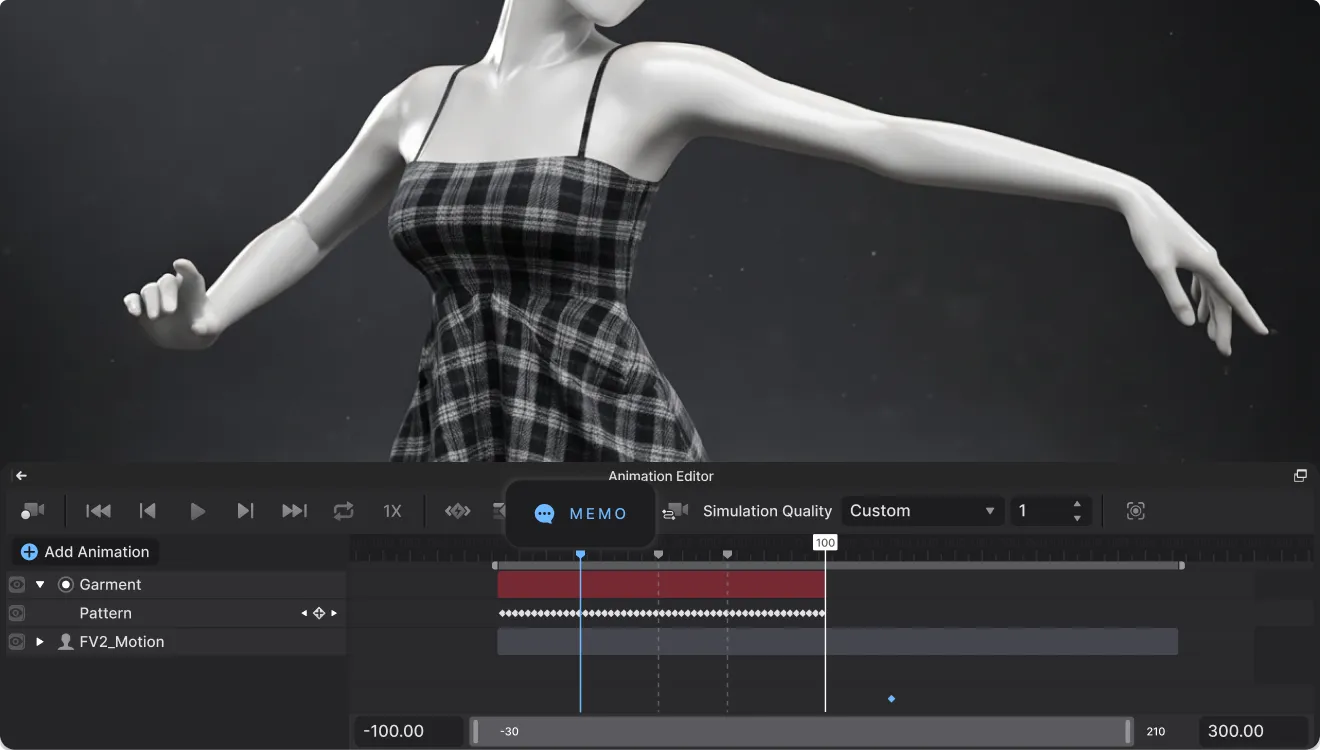The image size is (1320, 750).
Task: Open the Simulation Quality dropdown
Action: click(x=921, y=510)
